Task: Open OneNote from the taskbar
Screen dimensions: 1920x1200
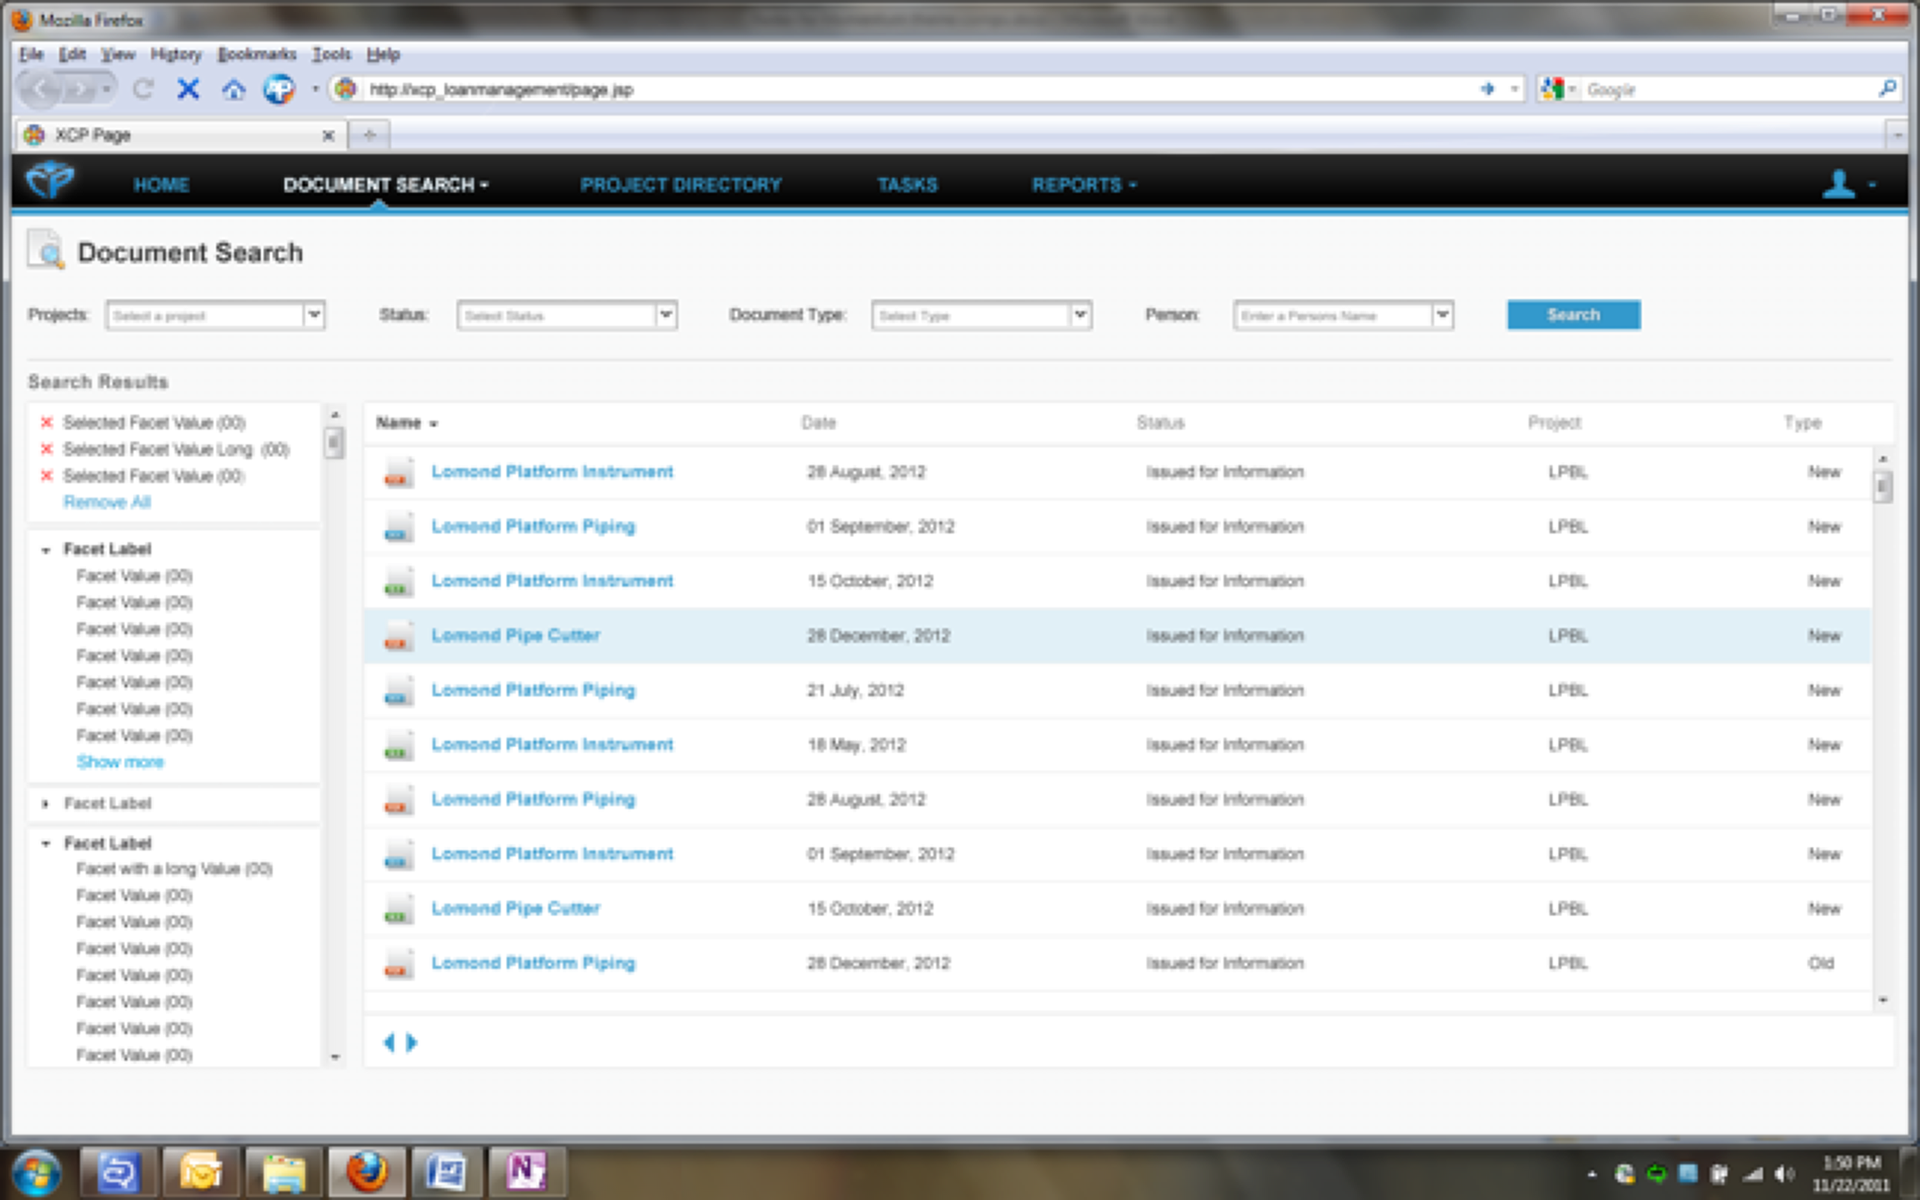Action: tap(525, 1170)
